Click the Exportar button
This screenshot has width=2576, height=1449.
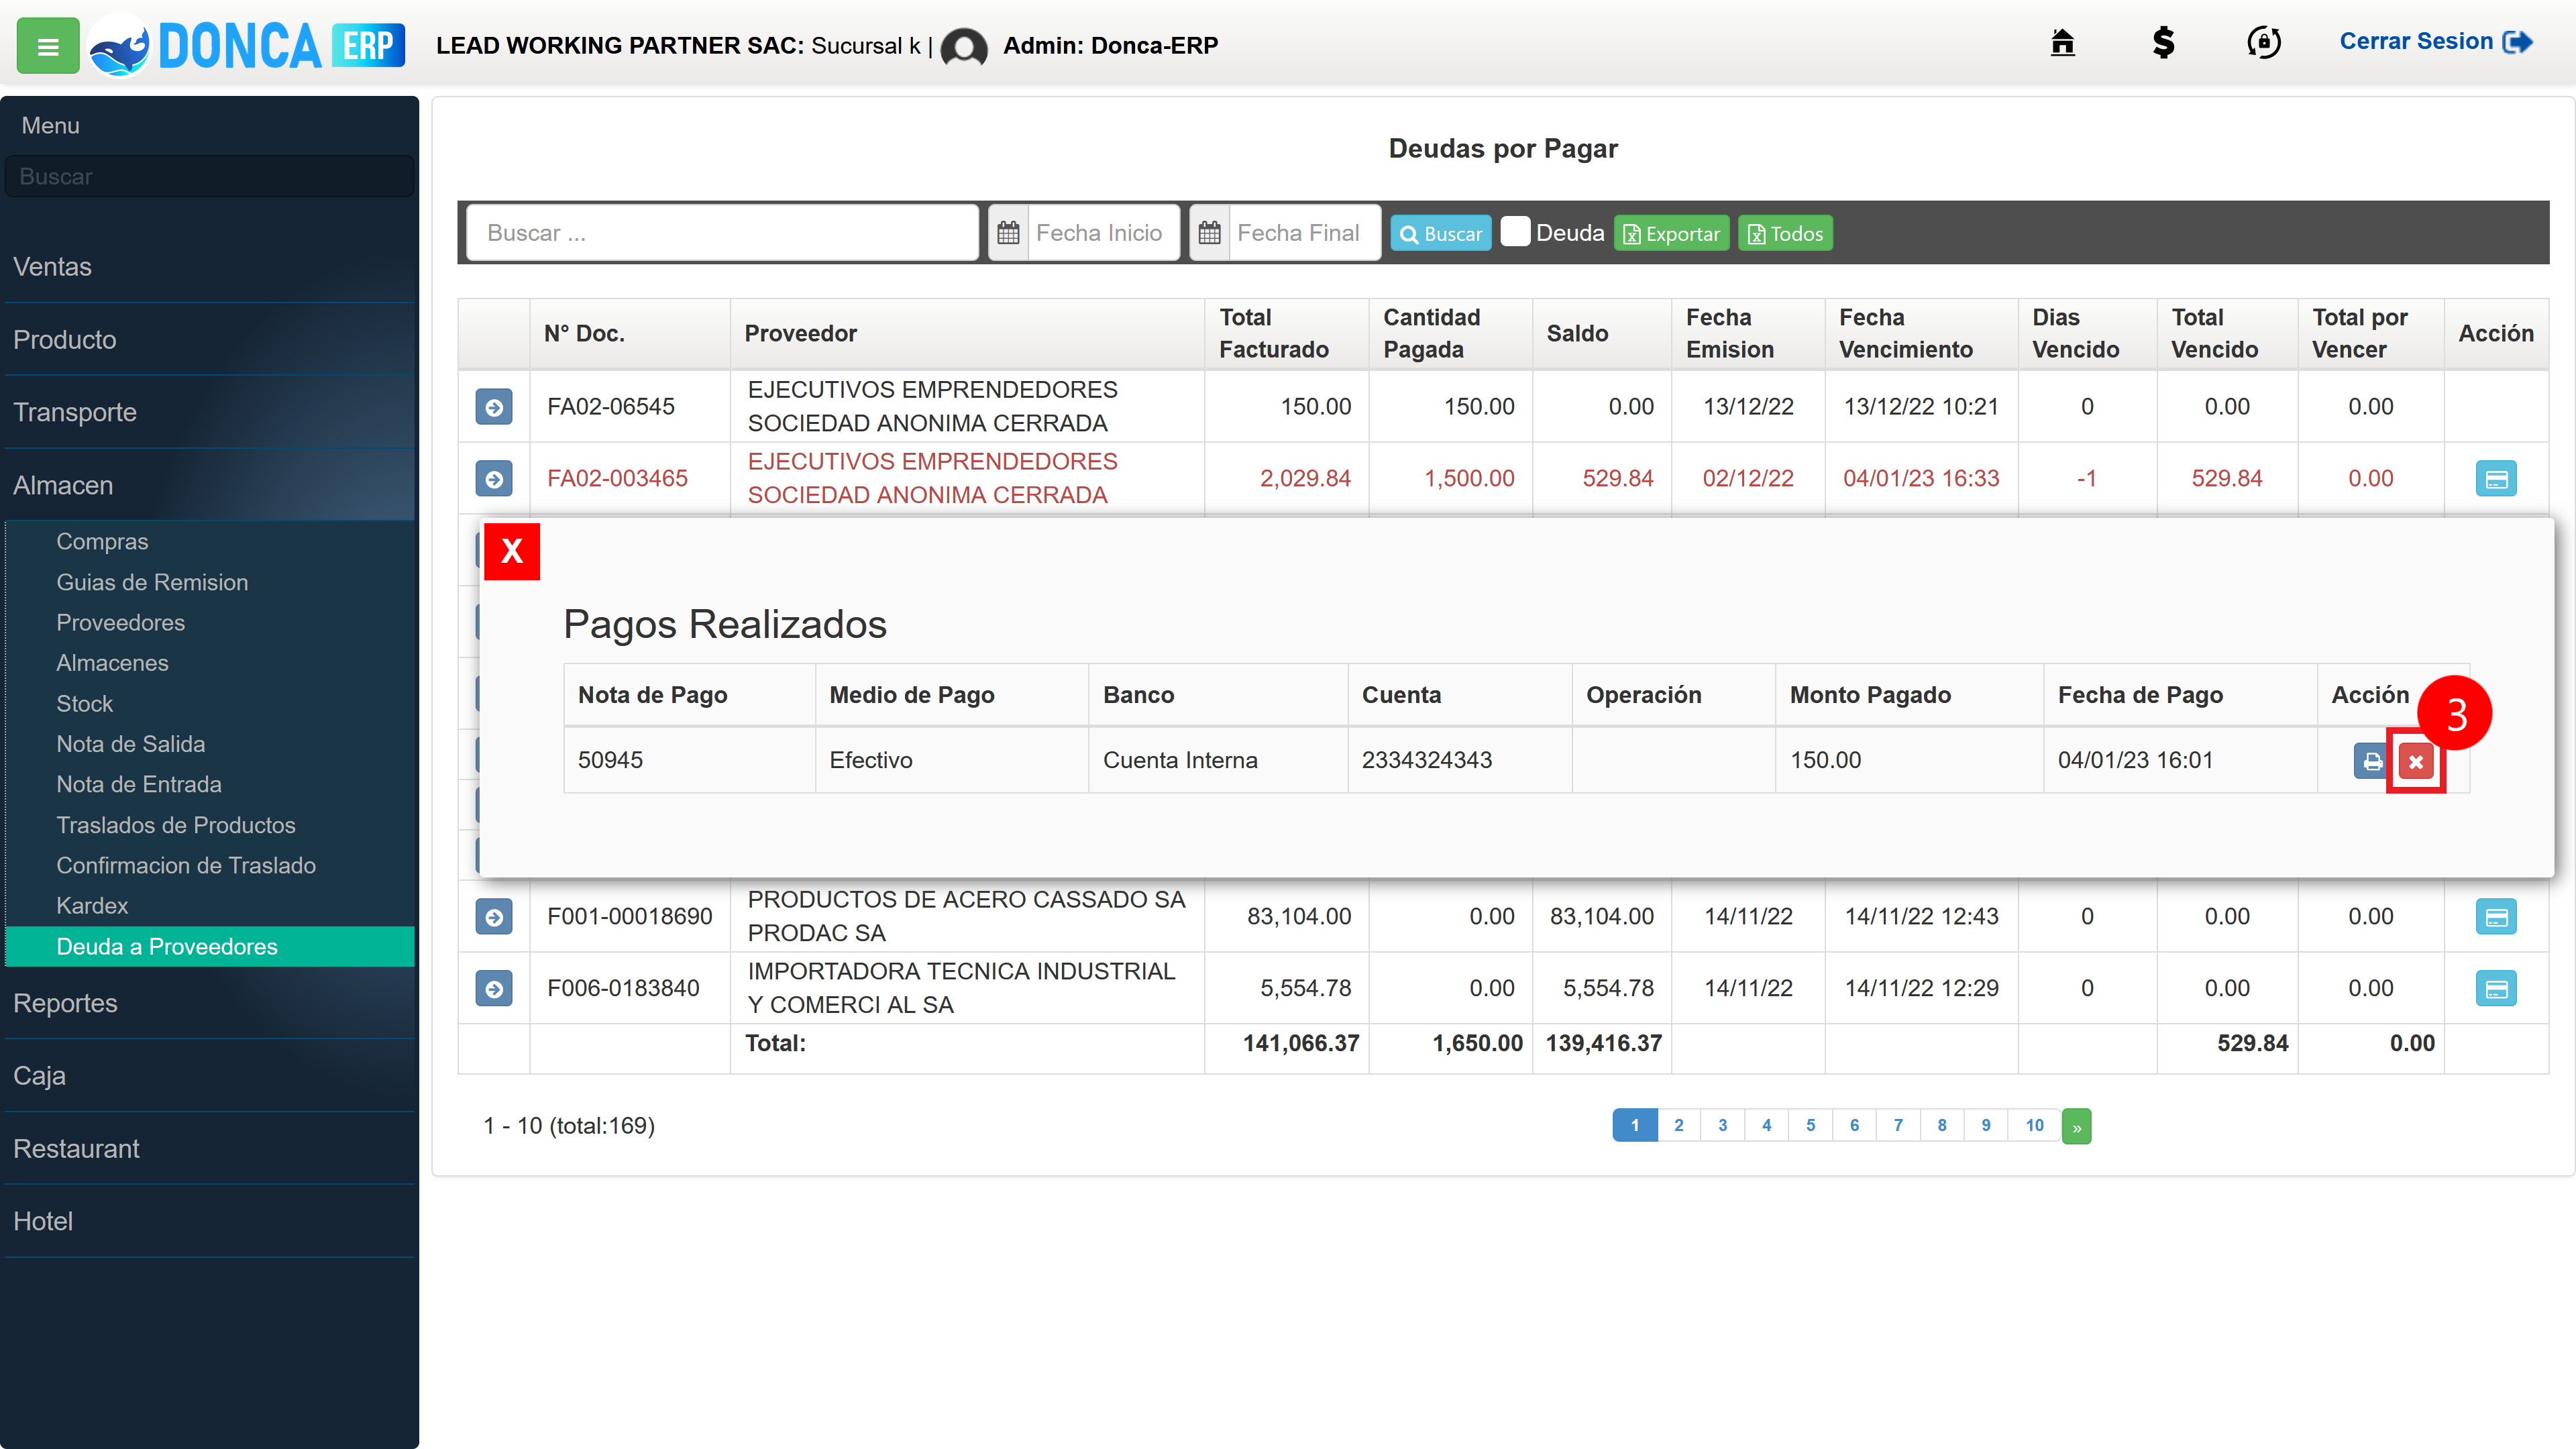[x=1671, y=233]
